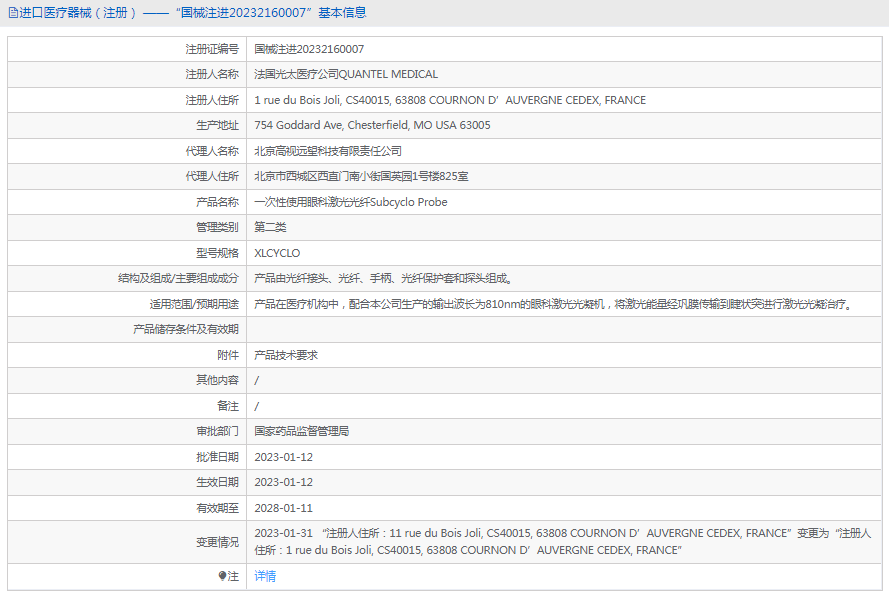Select agent address 北京市西城区西直门南小街 value
The image size is (889, 591).
pyautogui.click(x=361, y=176)
